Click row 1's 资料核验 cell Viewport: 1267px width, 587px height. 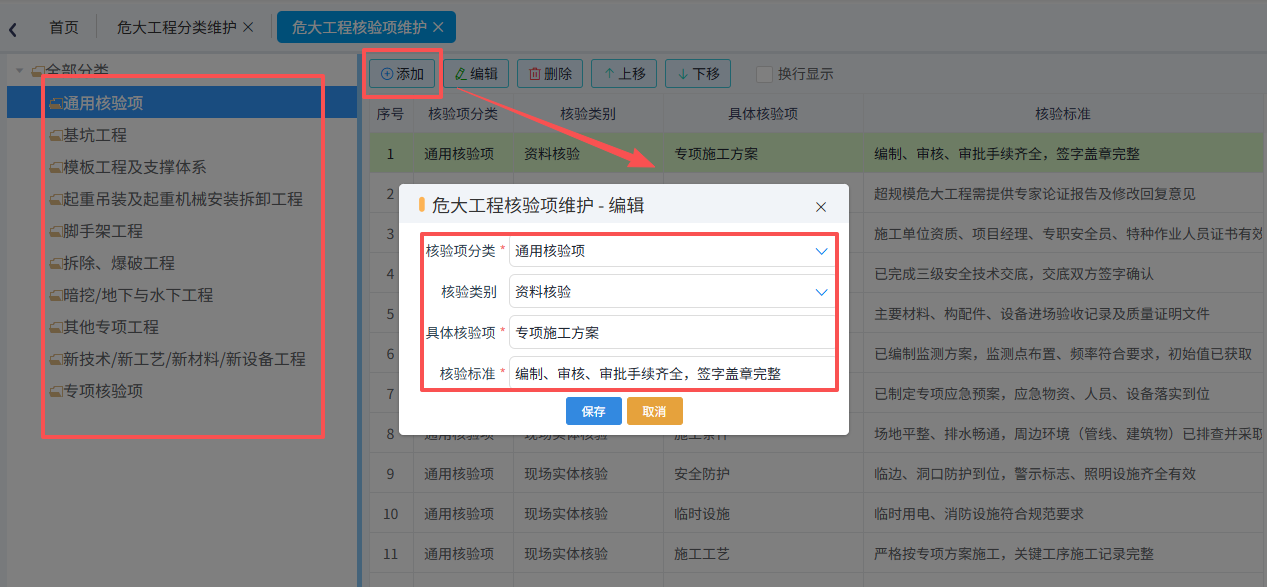point(588,154)
